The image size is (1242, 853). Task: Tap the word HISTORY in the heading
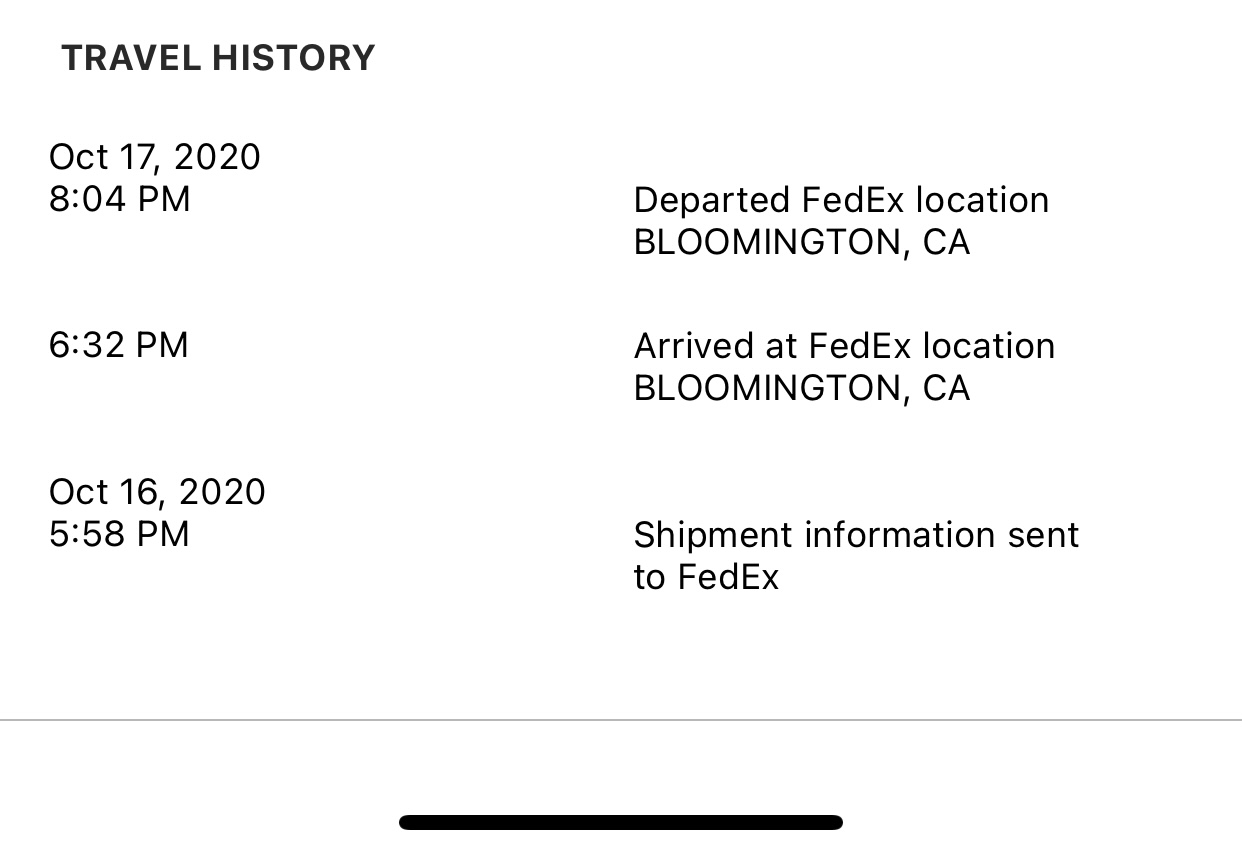pos(293,58)
